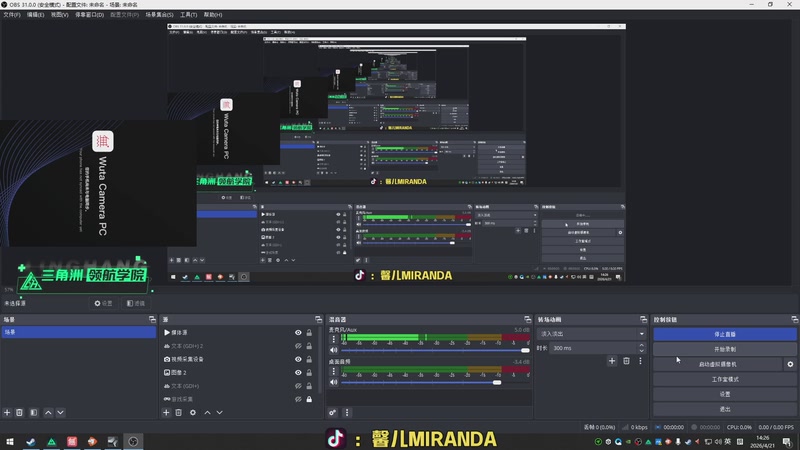Delete selected source with trash icon

(179, 412)
